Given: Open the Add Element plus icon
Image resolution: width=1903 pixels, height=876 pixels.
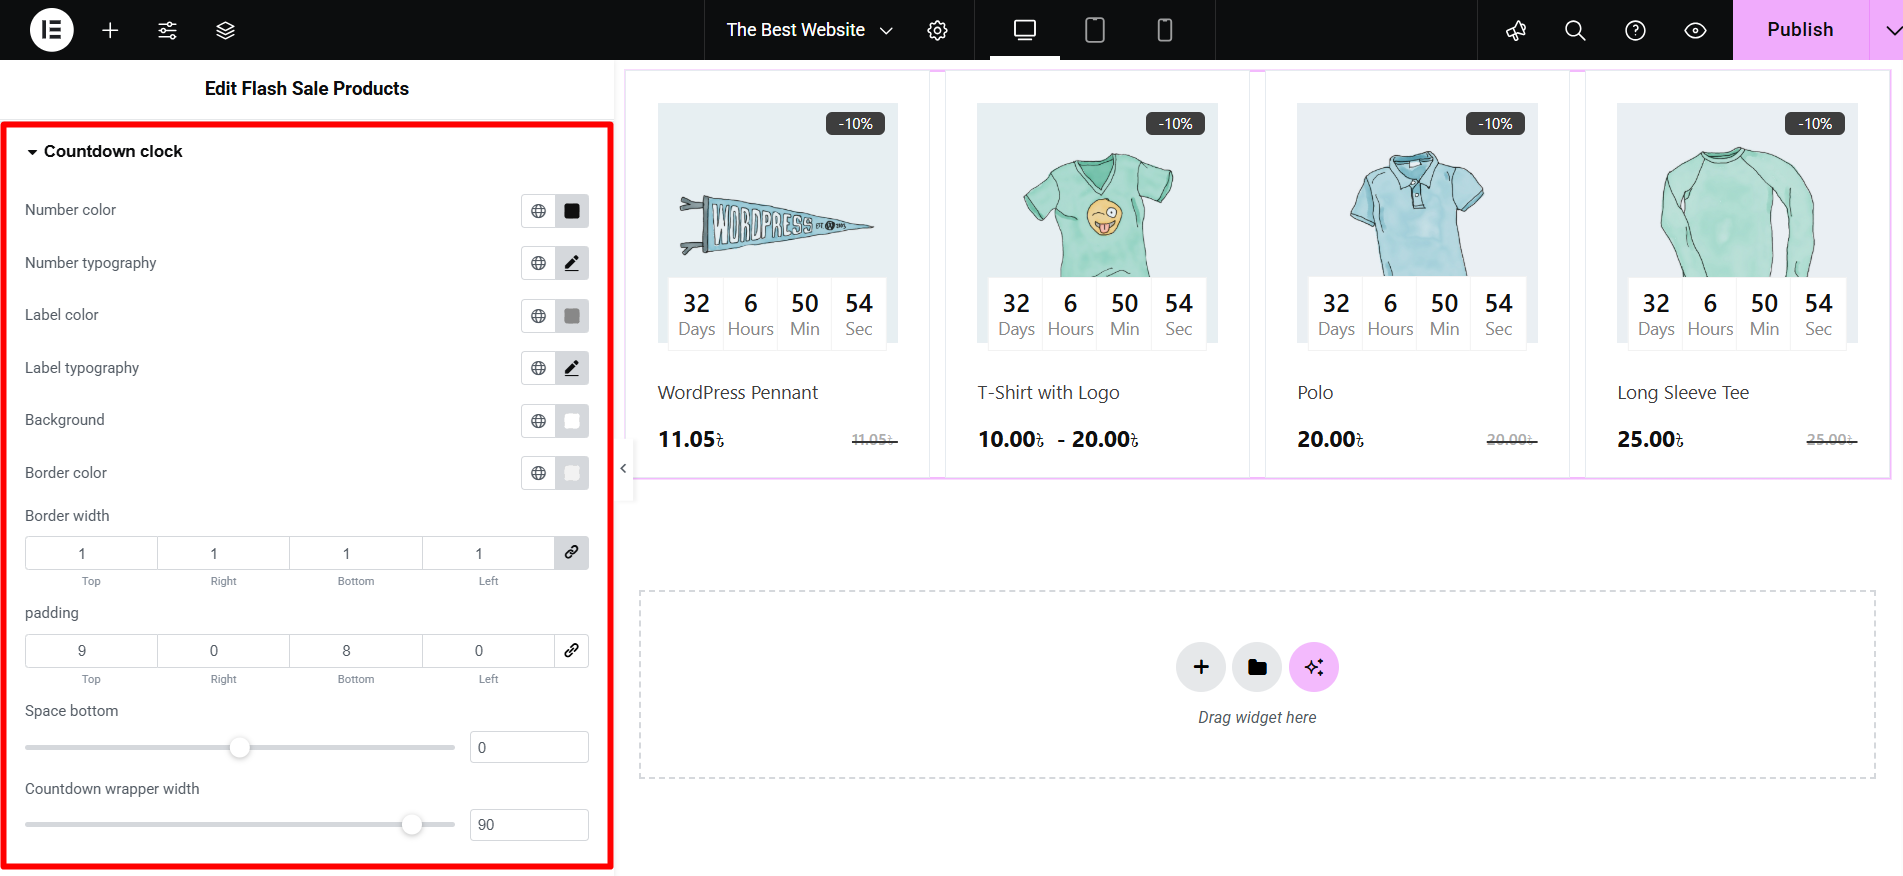Looking at the screenshot, I should (110, 30).
